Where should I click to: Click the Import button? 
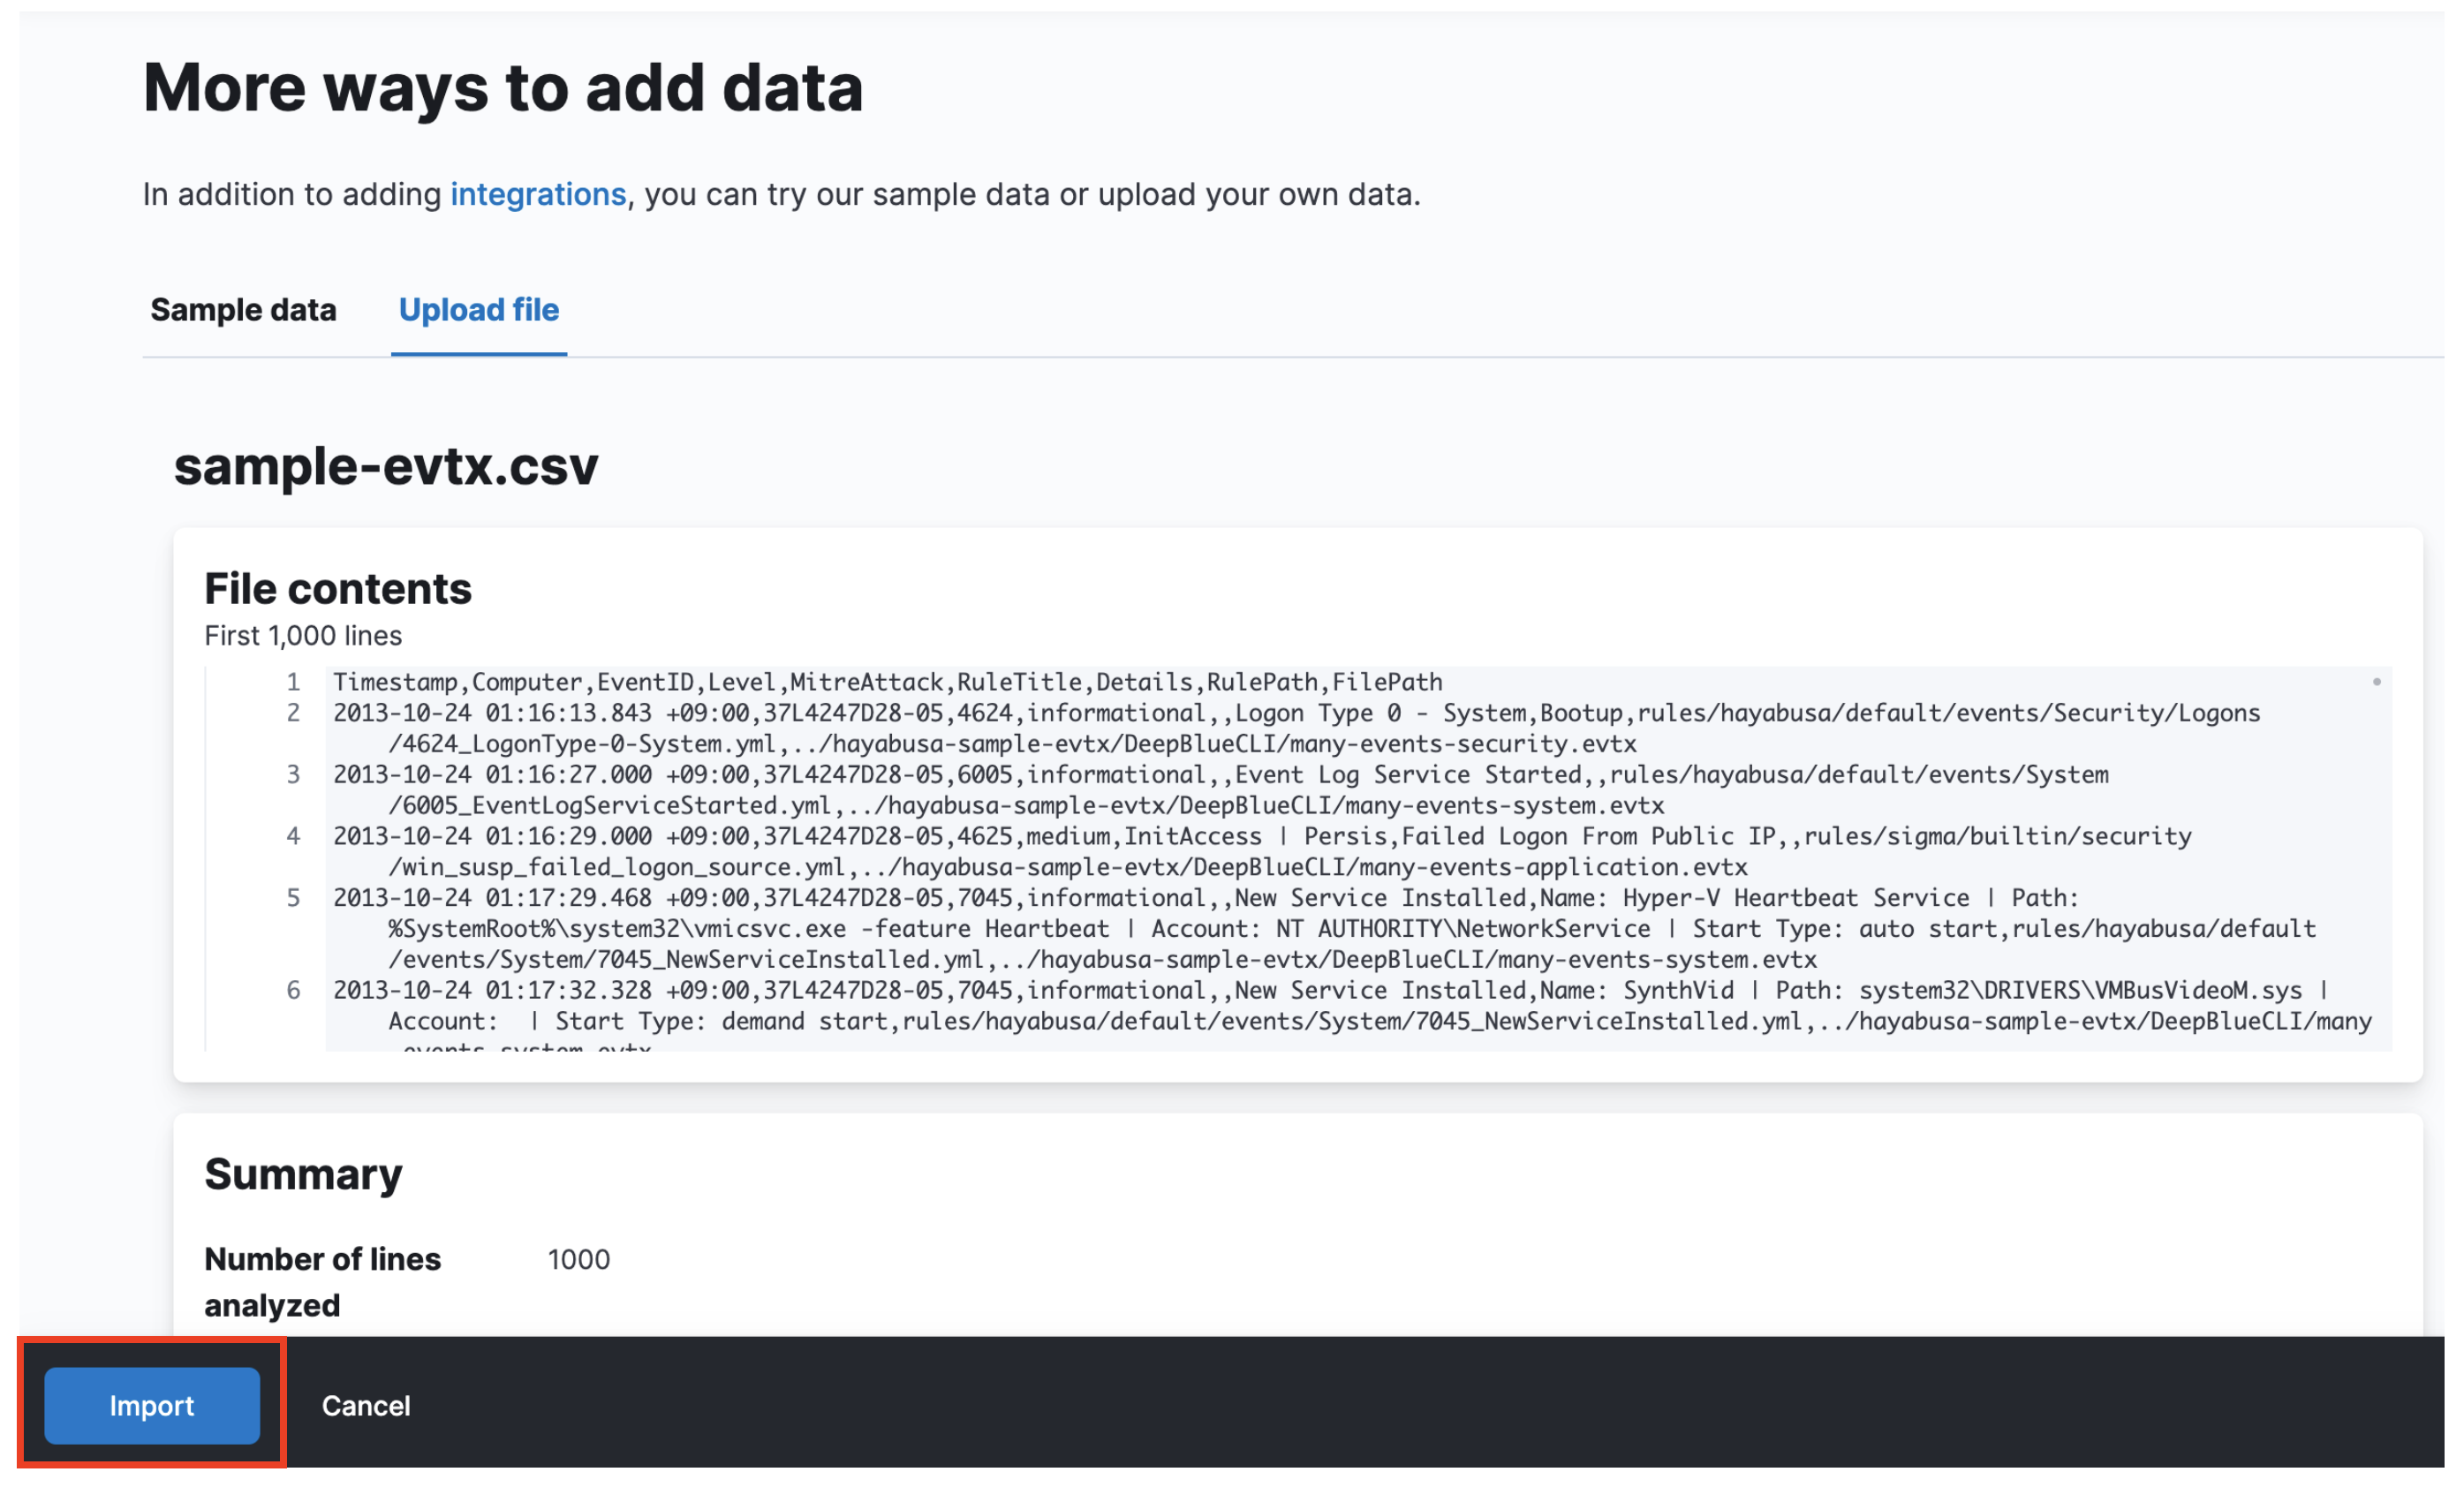pyautogui.click(x=152, y=1406)
